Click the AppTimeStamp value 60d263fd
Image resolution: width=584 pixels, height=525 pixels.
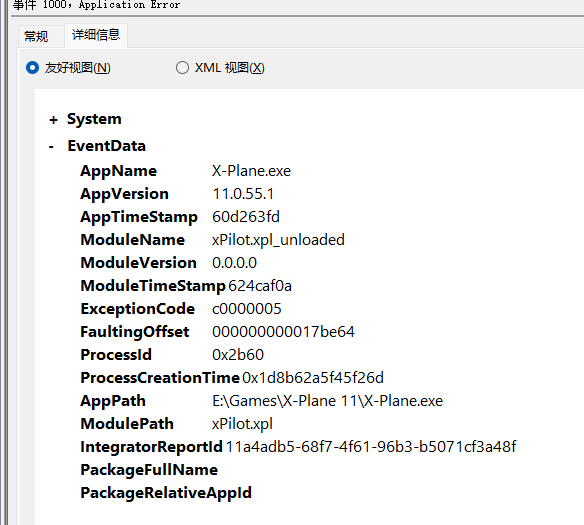tap(246, 217)
